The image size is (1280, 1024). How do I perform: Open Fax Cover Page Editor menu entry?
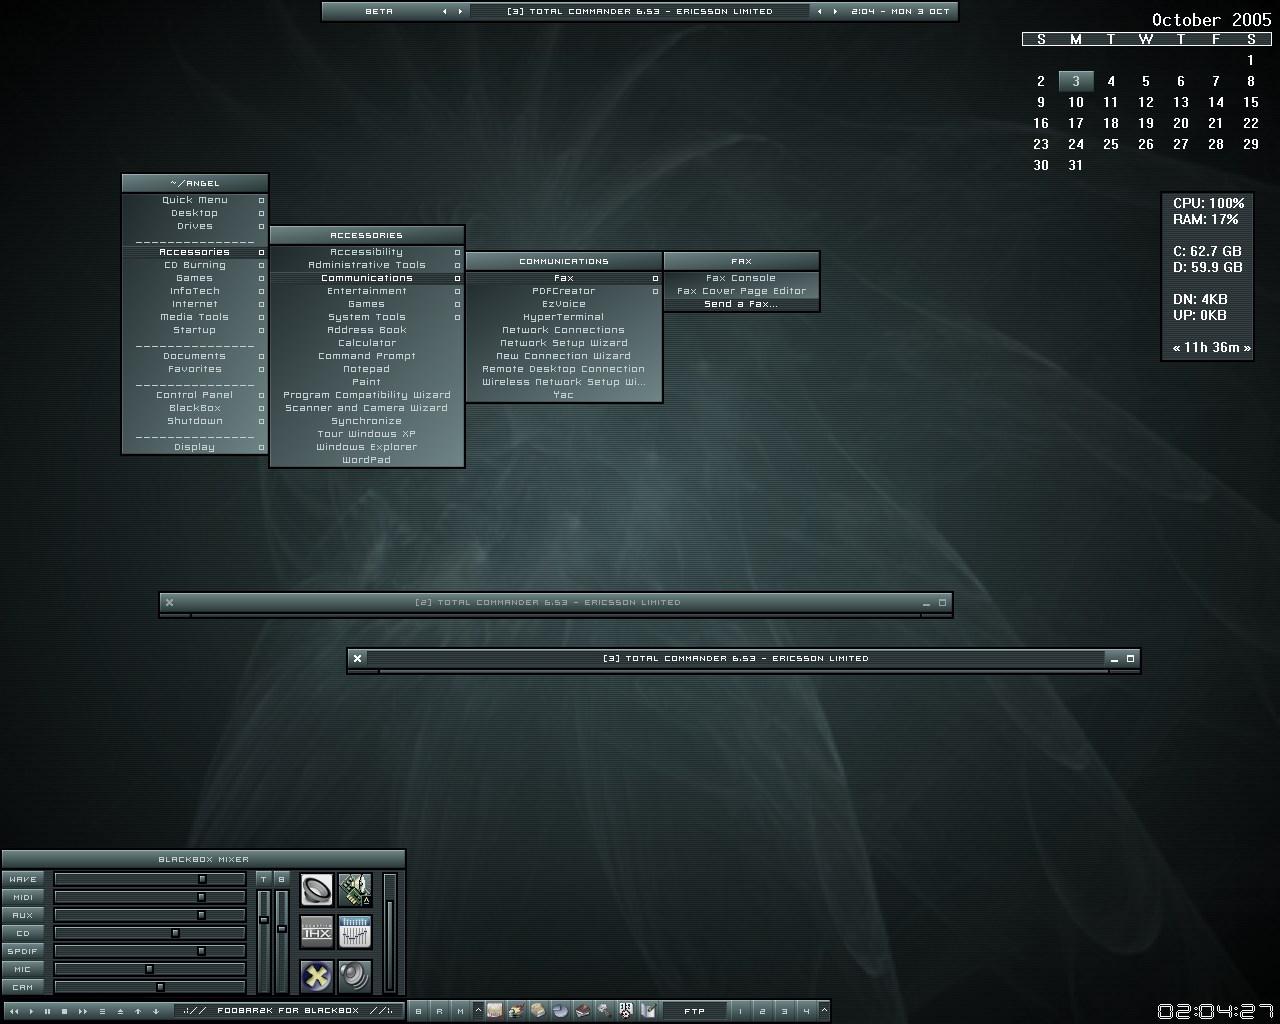[741, 291]
